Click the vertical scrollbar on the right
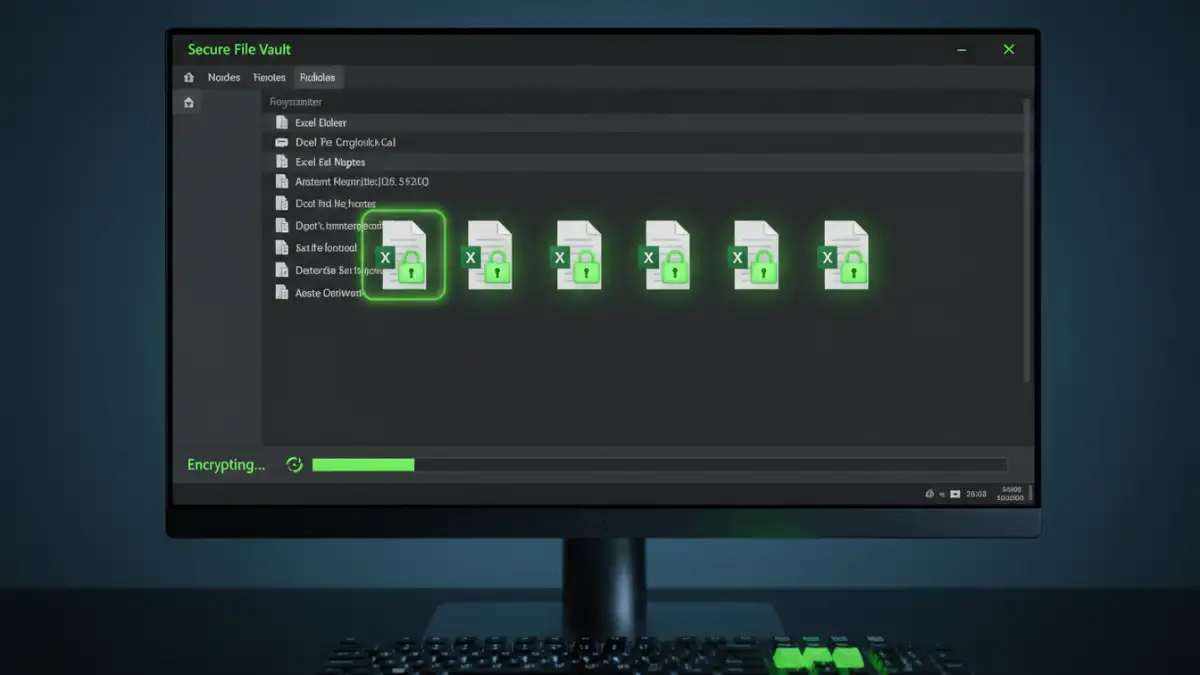Viewport: 1200px width, 675px height. pyautogui.click(x=1027, y=240)
